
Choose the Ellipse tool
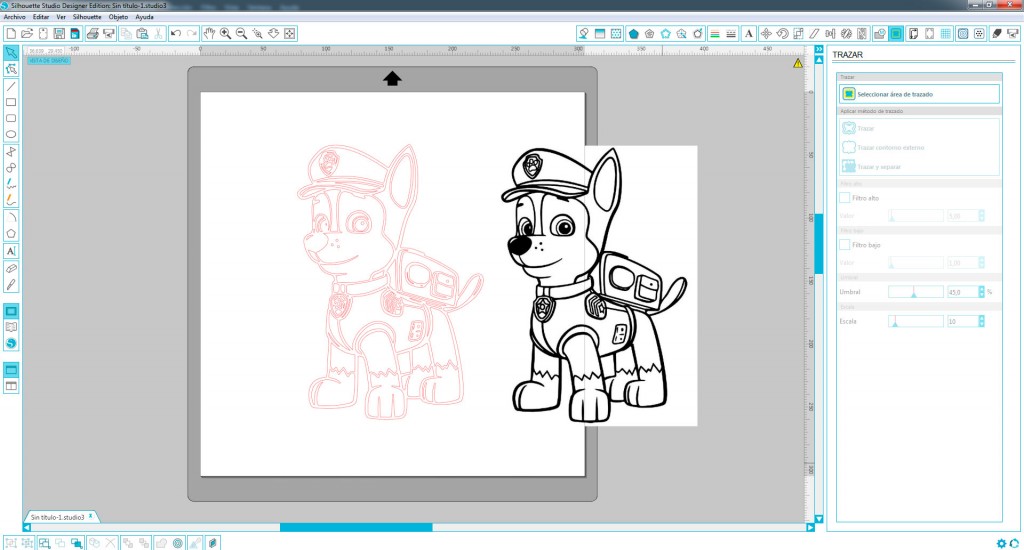[x=11, y=135]
